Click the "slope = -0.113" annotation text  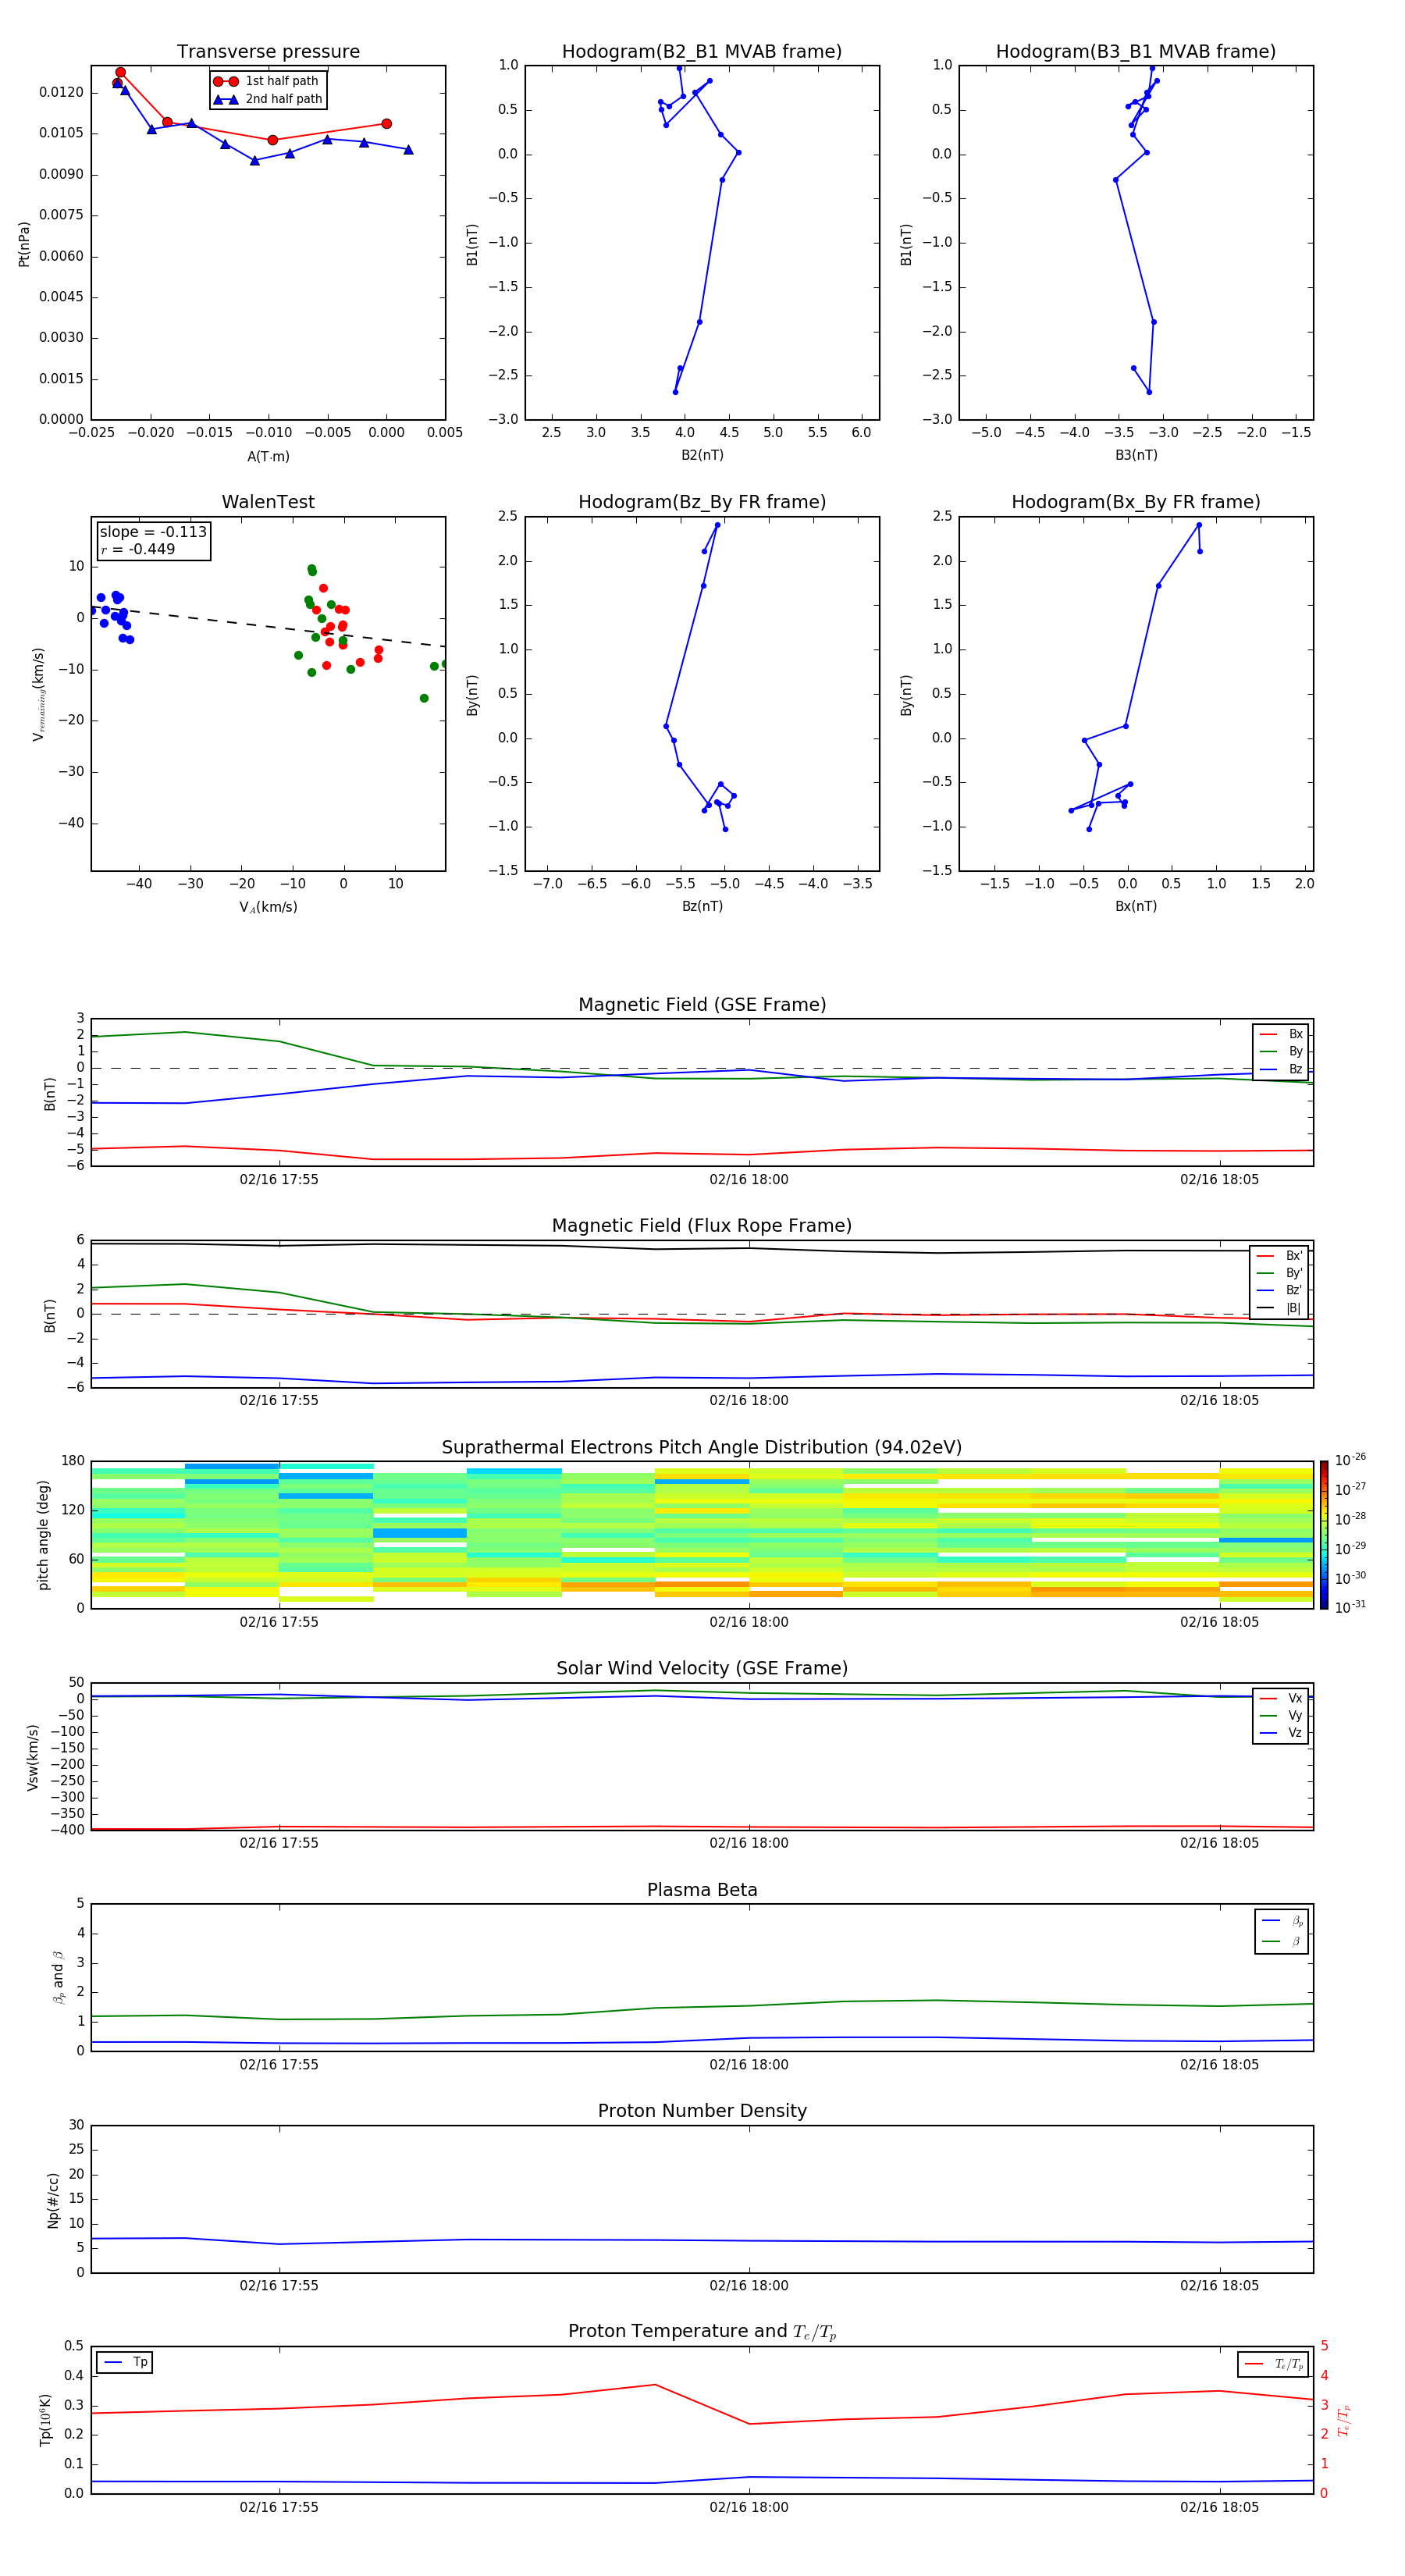point(153,532)
